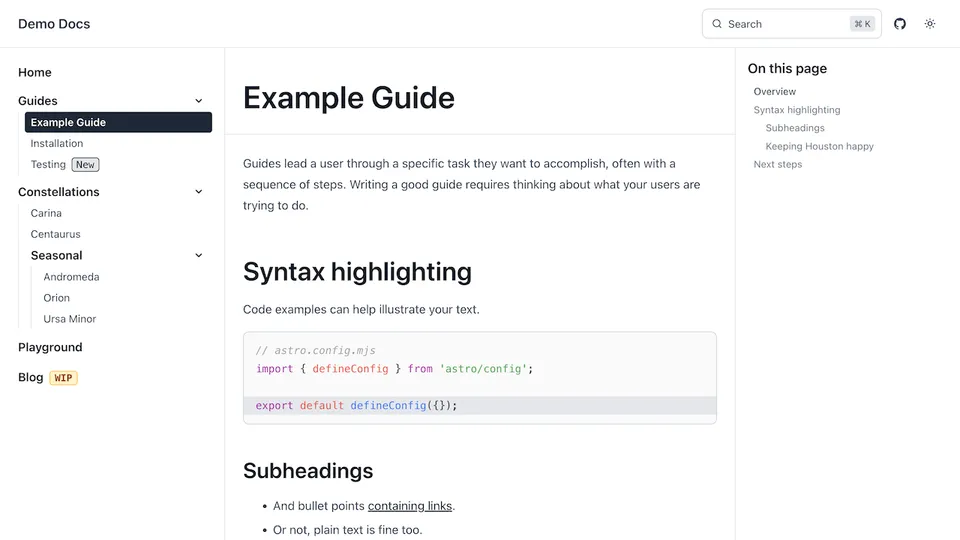Open the GitHub repository icon link
Image resolution: width=960 pixels, height=540 pixels.
coord(900,24)
